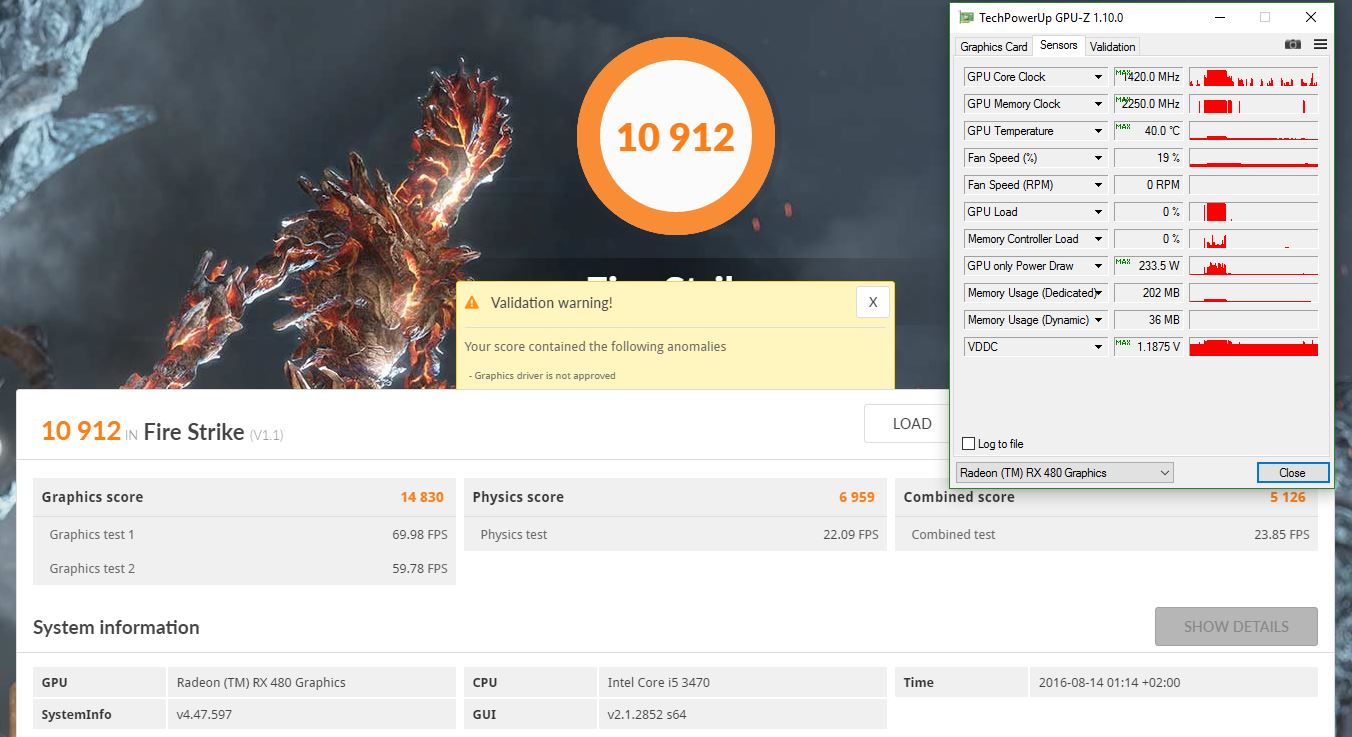The height and width of the screenshot is (737, 1352).
Task: Minimize the GPU-Z window
Action: tap(1219, 17)
